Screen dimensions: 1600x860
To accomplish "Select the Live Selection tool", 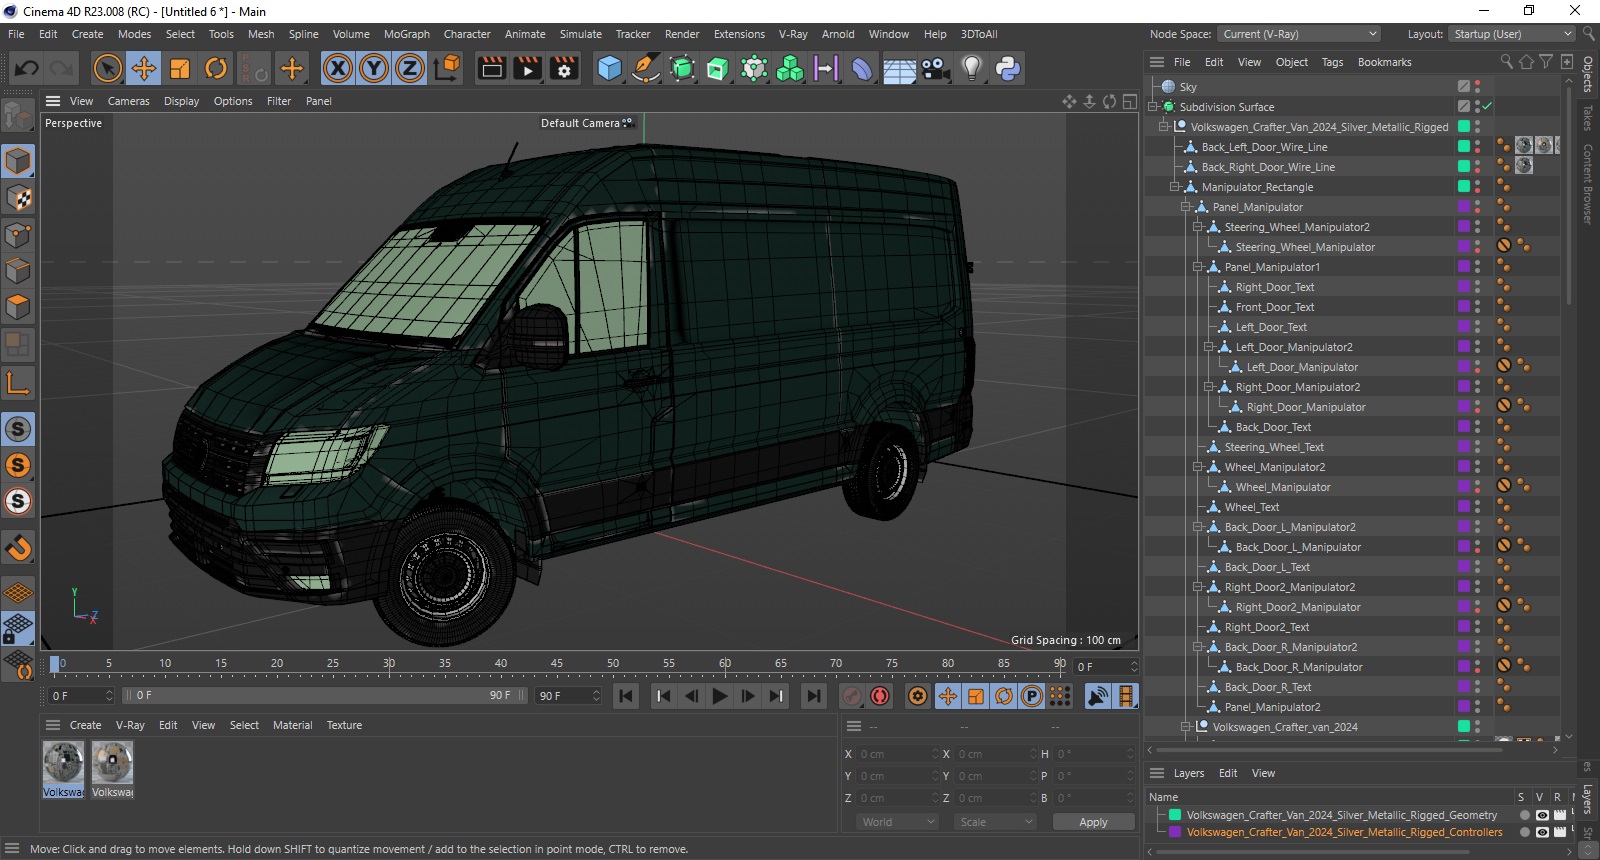I will [107, 68].
